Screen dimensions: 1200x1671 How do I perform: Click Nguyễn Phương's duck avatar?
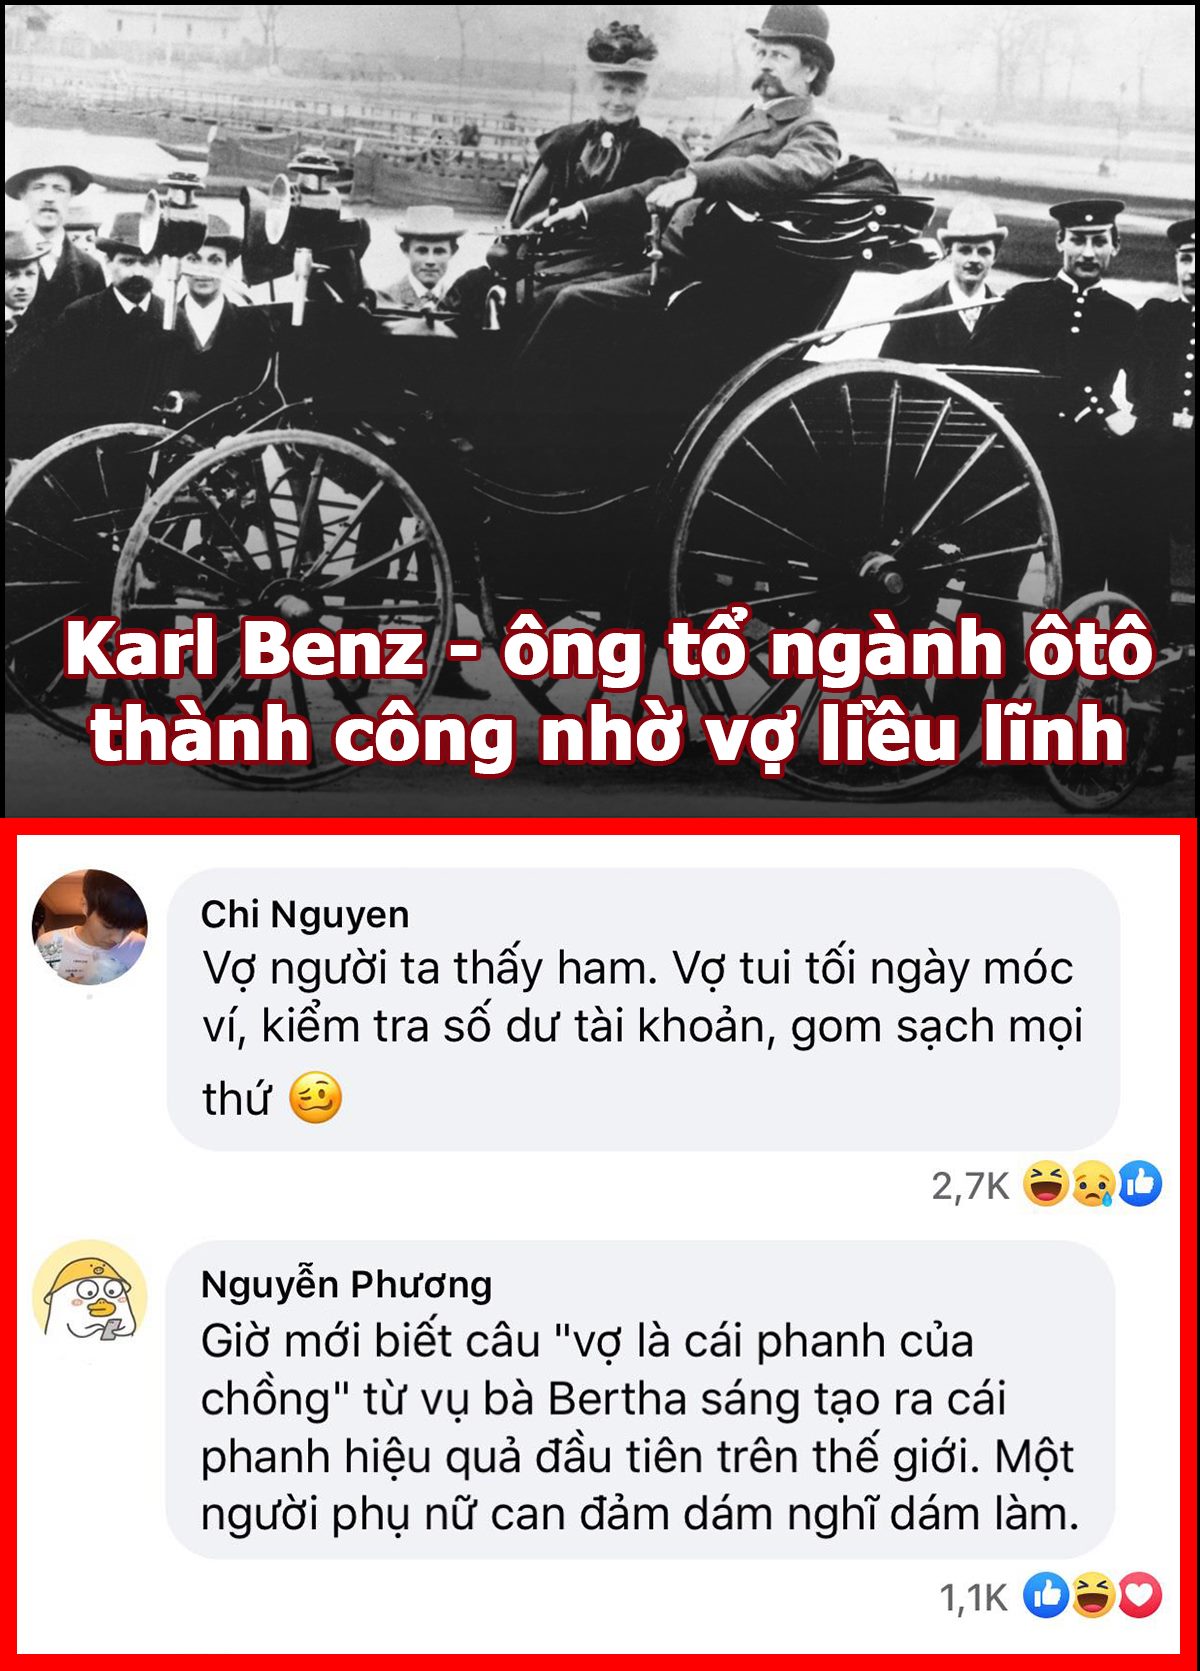click(90, 1295)
